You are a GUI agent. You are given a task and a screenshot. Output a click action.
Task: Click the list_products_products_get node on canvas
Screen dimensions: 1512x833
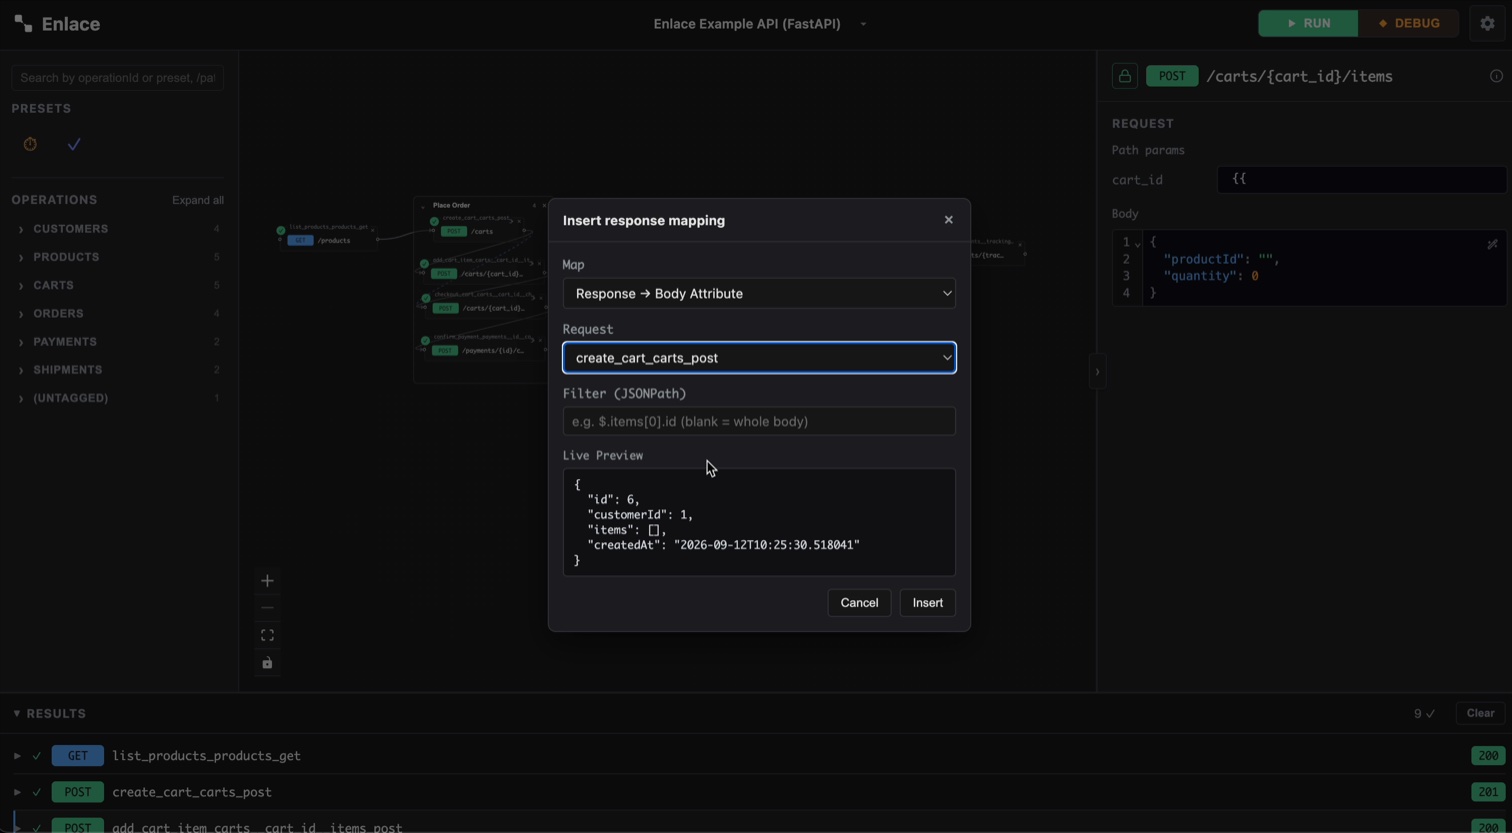[328, 234]
